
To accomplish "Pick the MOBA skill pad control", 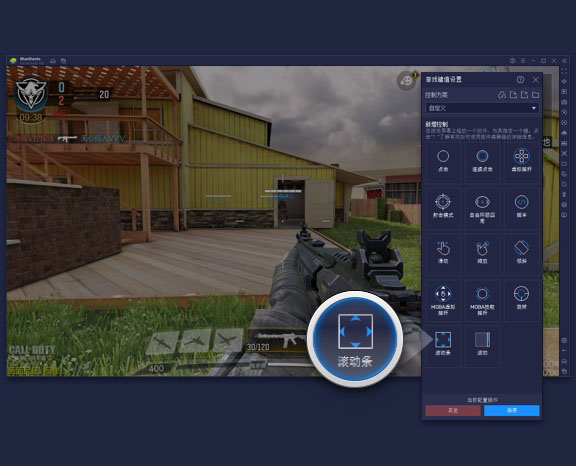I will coord(482,300).
